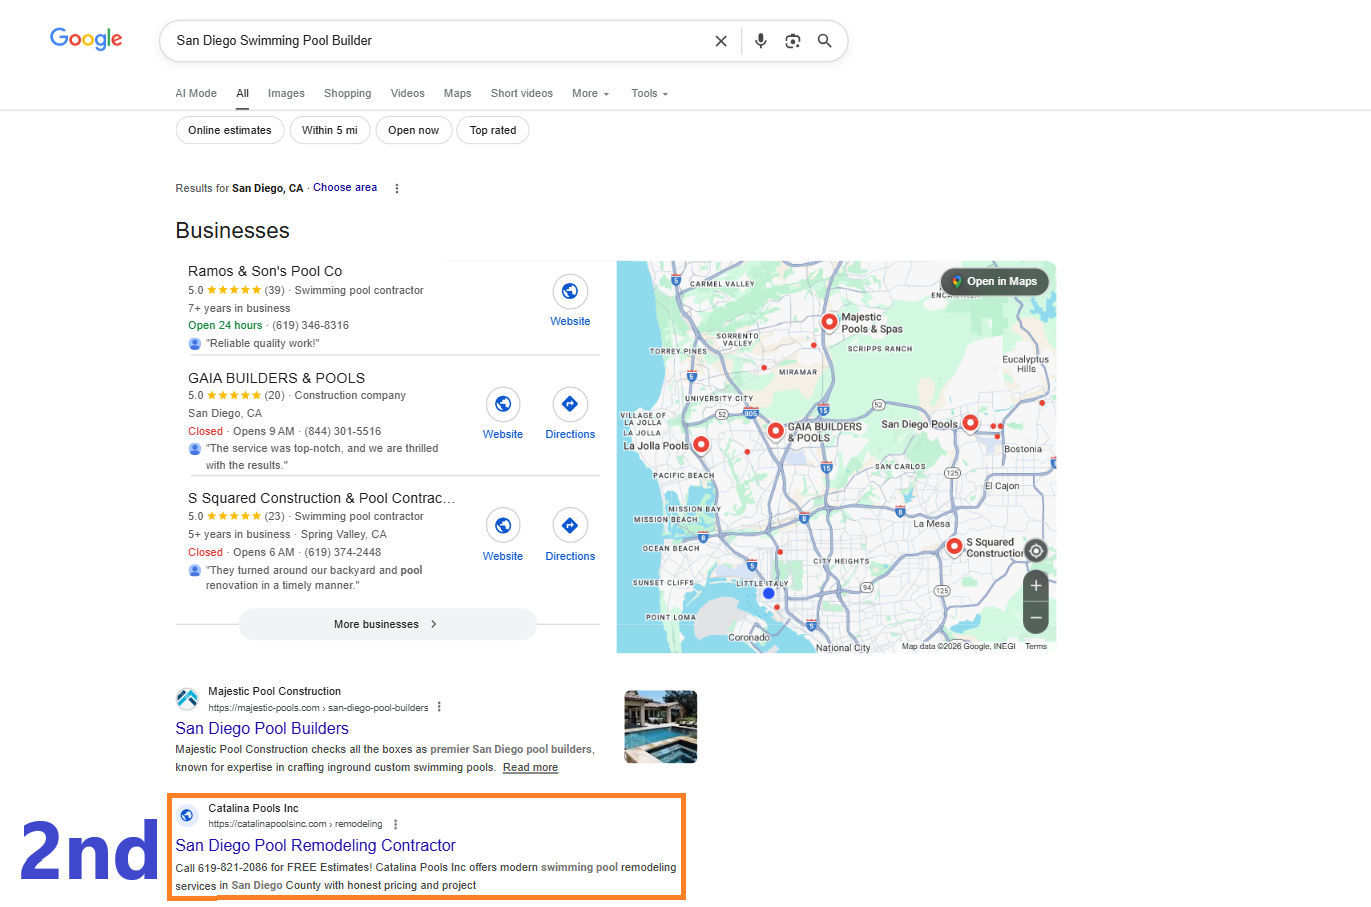
Task: Select S Squared Construction map pin
Action: pyautogui.click(x=954, y=546)
